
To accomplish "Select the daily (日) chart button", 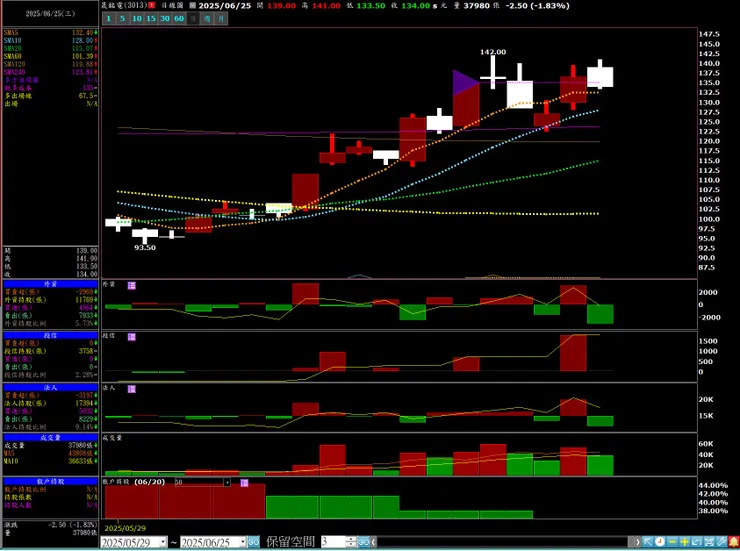I will pos(193,19).
